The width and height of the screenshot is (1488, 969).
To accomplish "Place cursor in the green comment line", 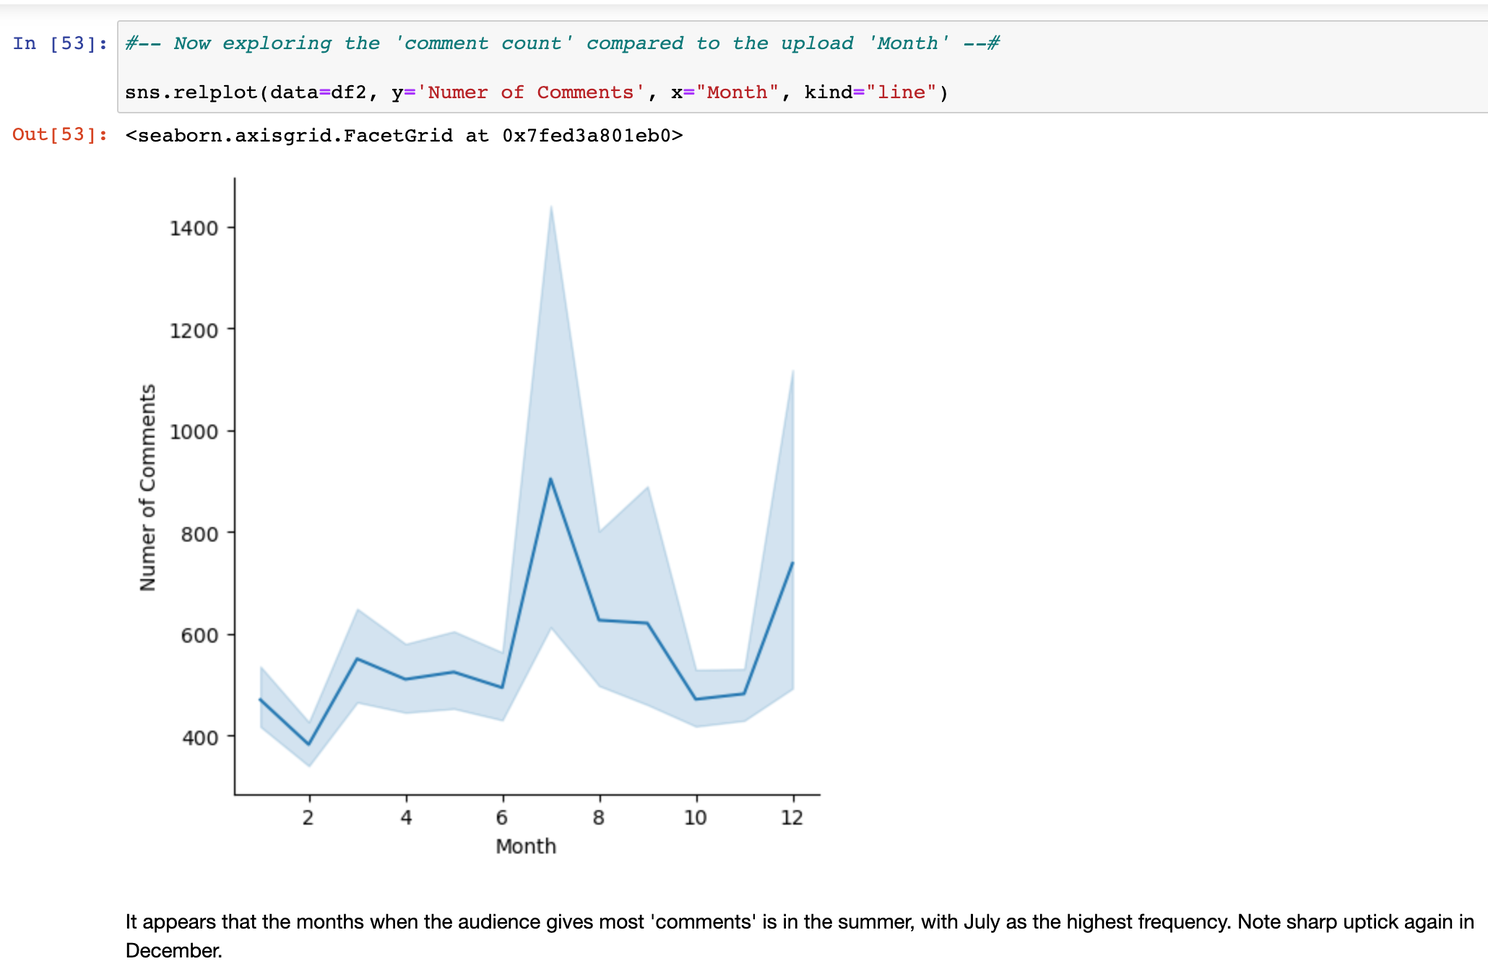I will 560,43.
